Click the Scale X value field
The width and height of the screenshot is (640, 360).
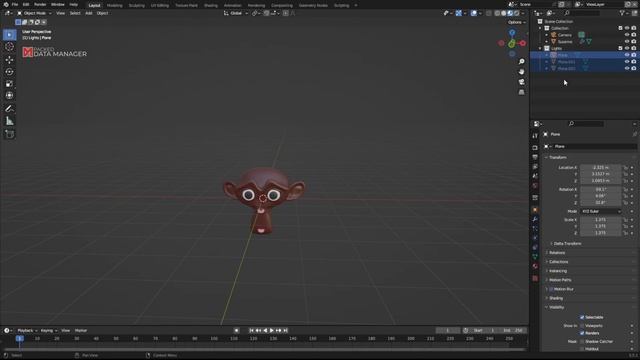[x=601, y=220]
